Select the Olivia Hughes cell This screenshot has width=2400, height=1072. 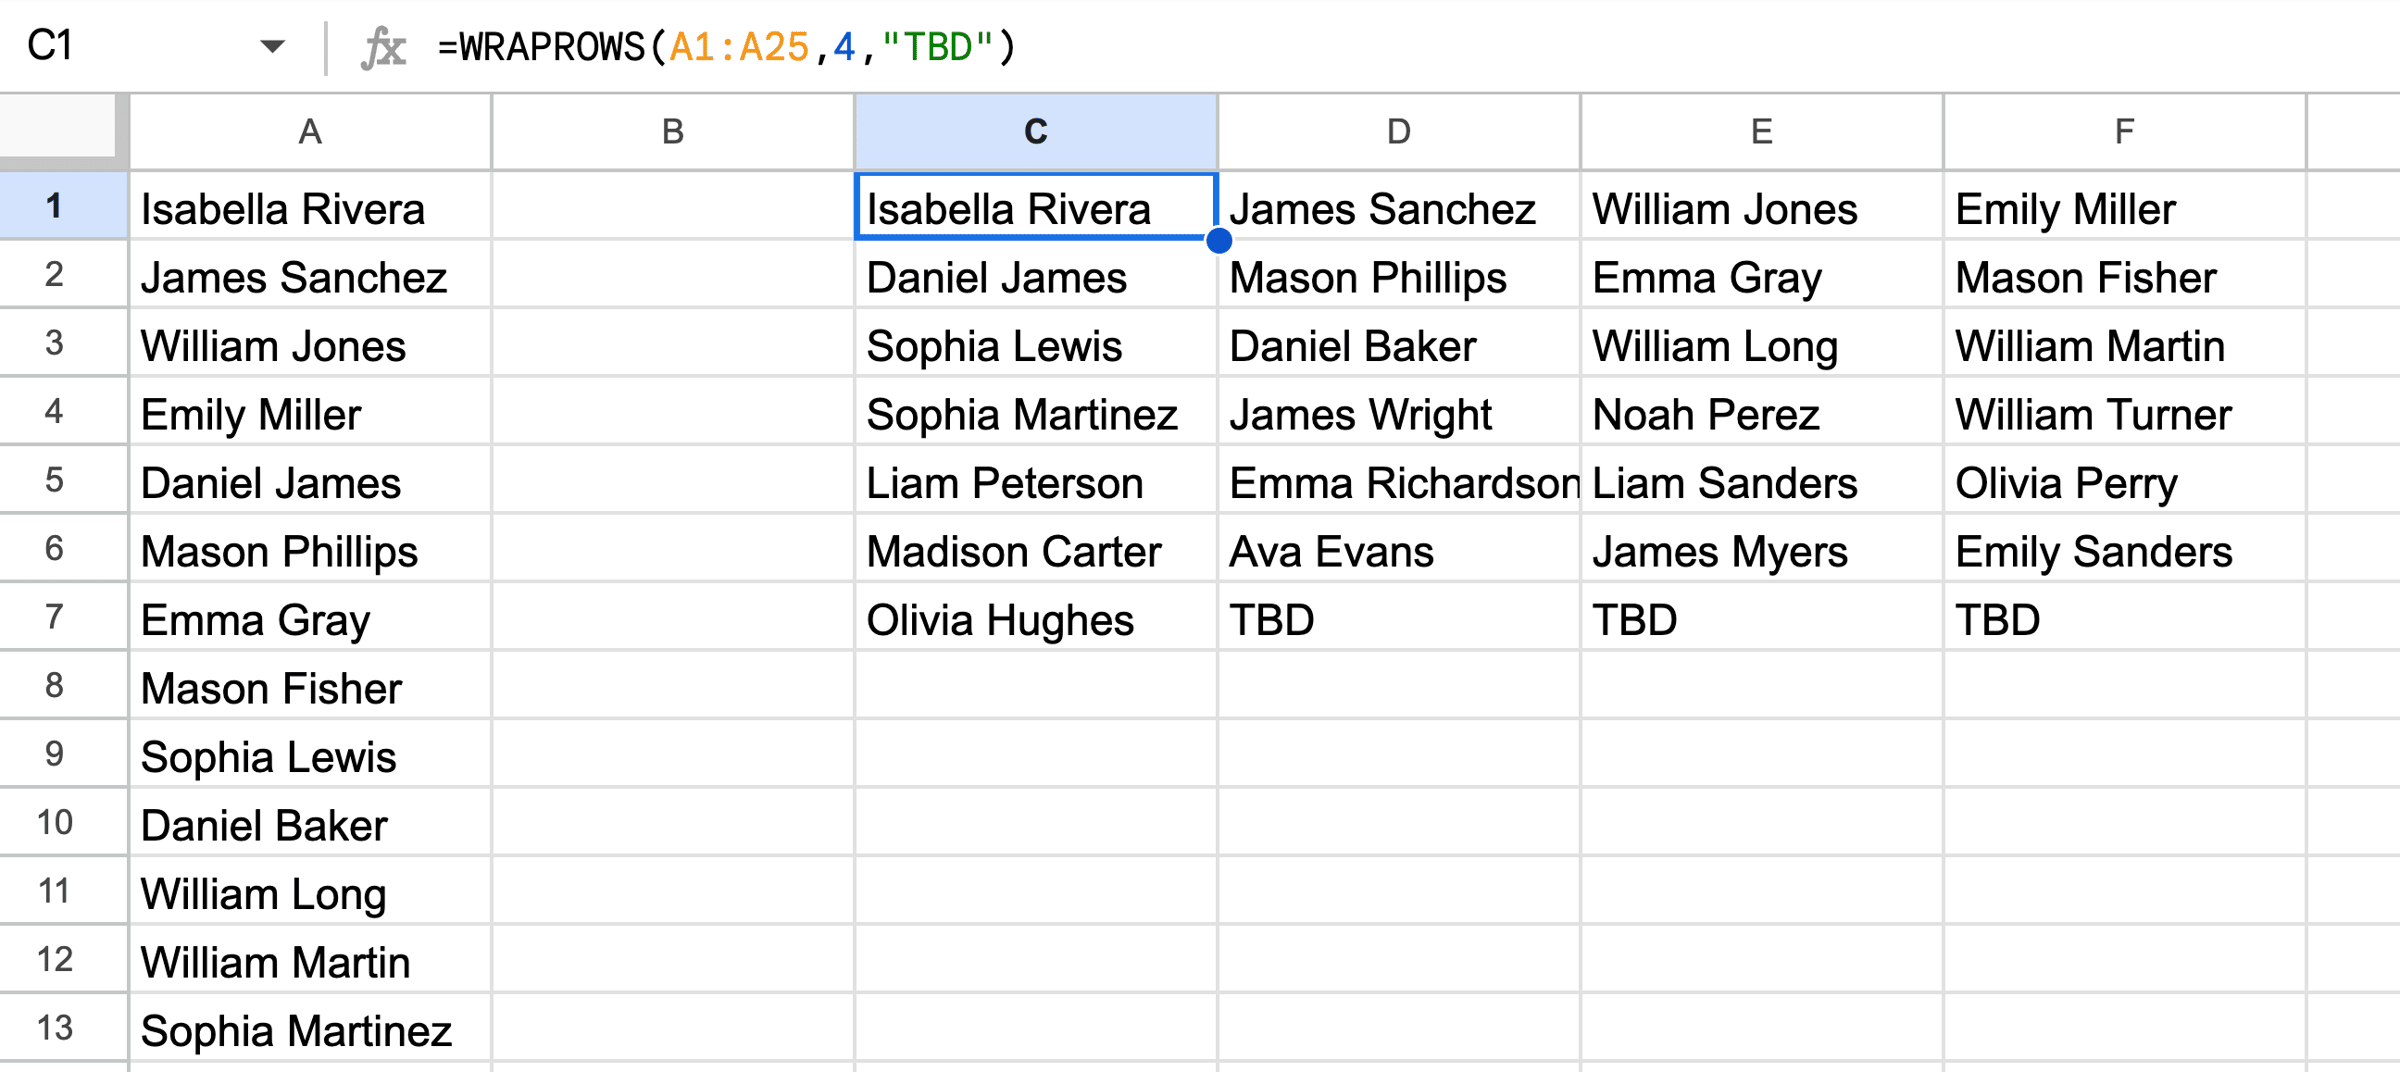[x=1036, y=620]
